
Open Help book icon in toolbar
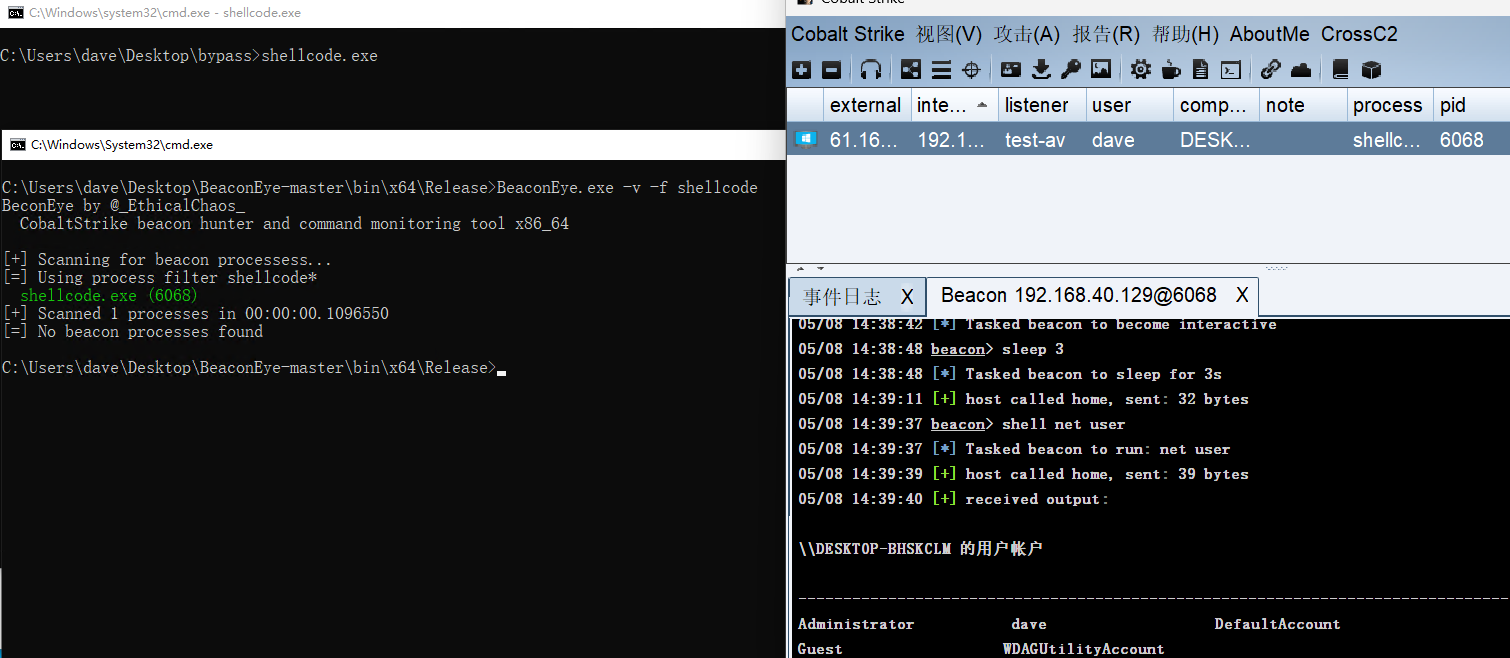click(x=1341, y=70)
